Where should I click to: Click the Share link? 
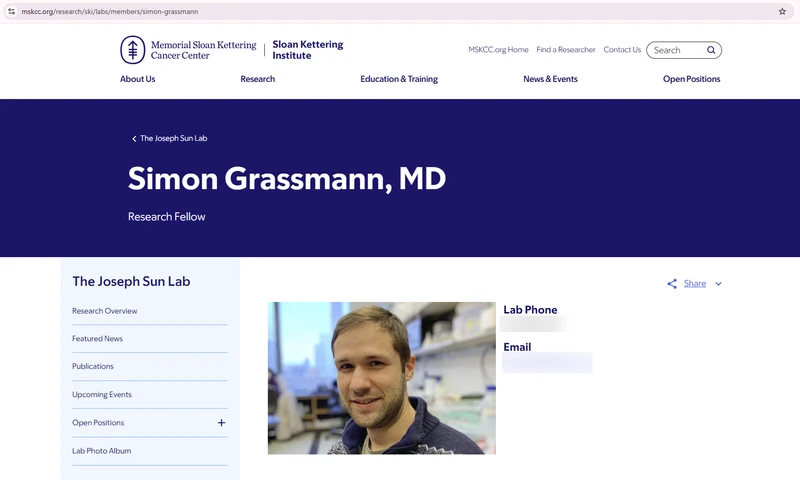(x=695, y=284)
